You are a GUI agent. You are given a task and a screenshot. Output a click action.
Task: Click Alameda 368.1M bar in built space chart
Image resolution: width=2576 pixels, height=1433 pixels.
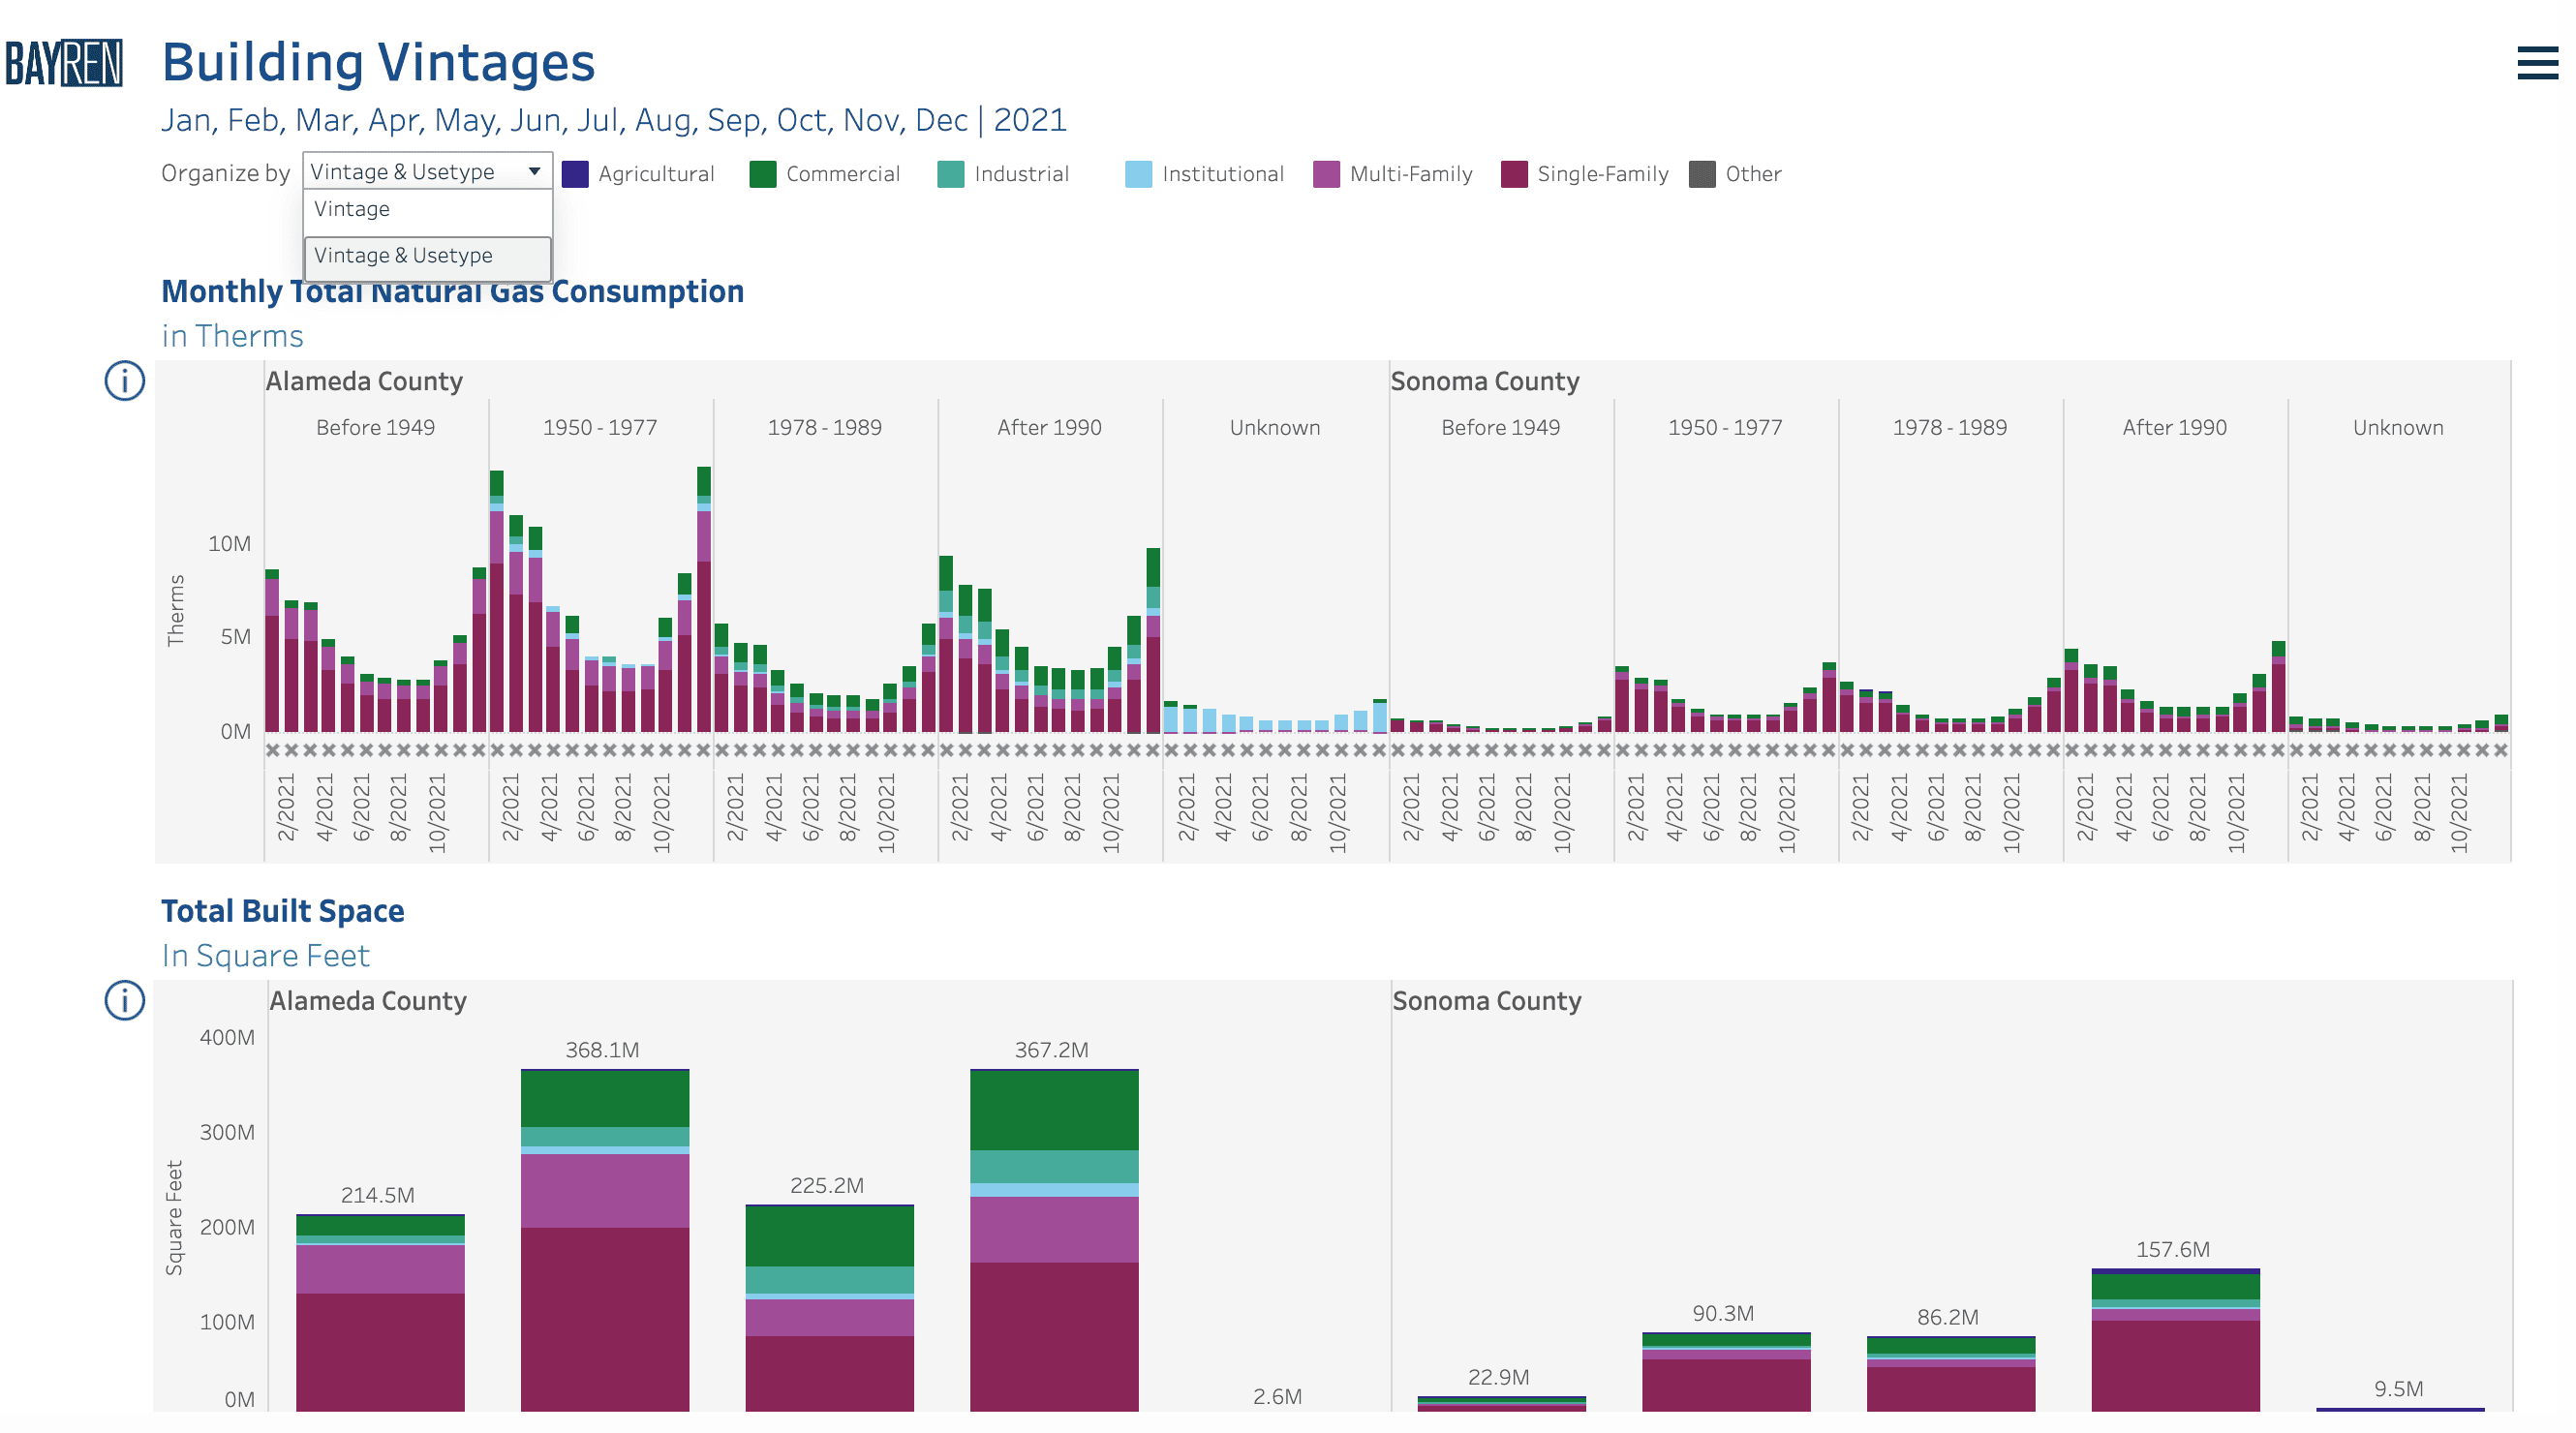tap(604, 1240)
